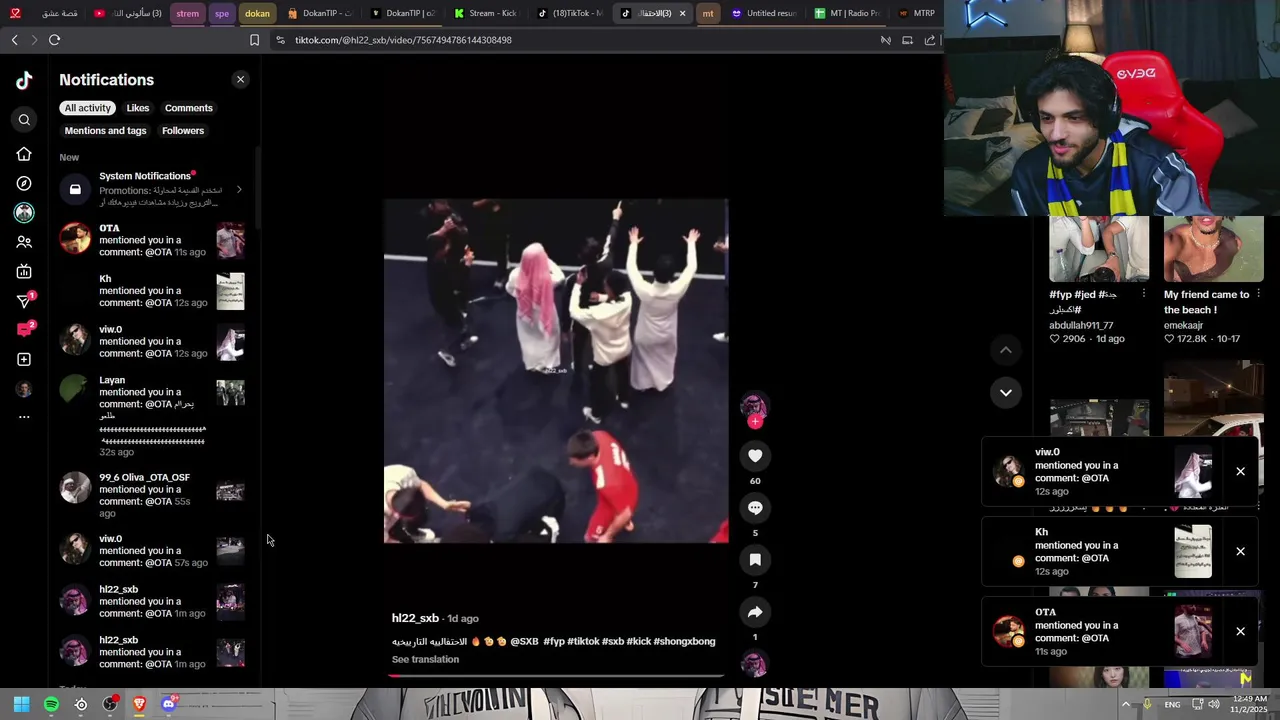
Task: Bookmark this page in address bar
Action: tap(254, 40)
